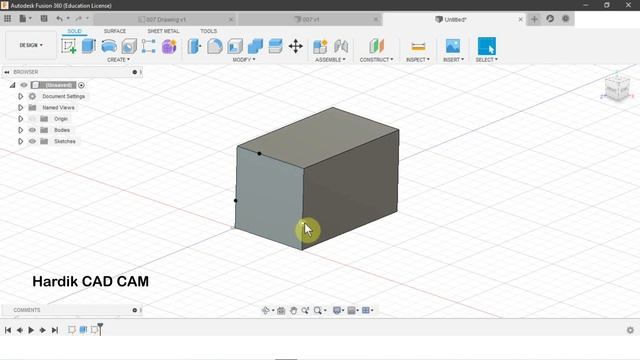The height and width of the screenshot is (360, 640).
Task: Activate the root component radio button
Action: point(81,85)
